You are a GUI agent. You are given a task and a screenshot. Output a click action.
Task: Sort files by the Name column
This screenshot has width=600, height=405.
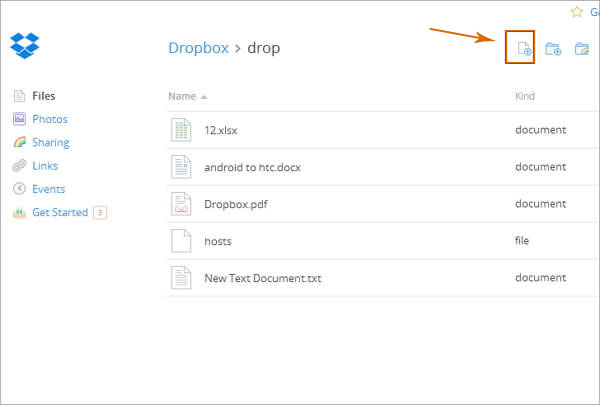(x=182, y=96)
